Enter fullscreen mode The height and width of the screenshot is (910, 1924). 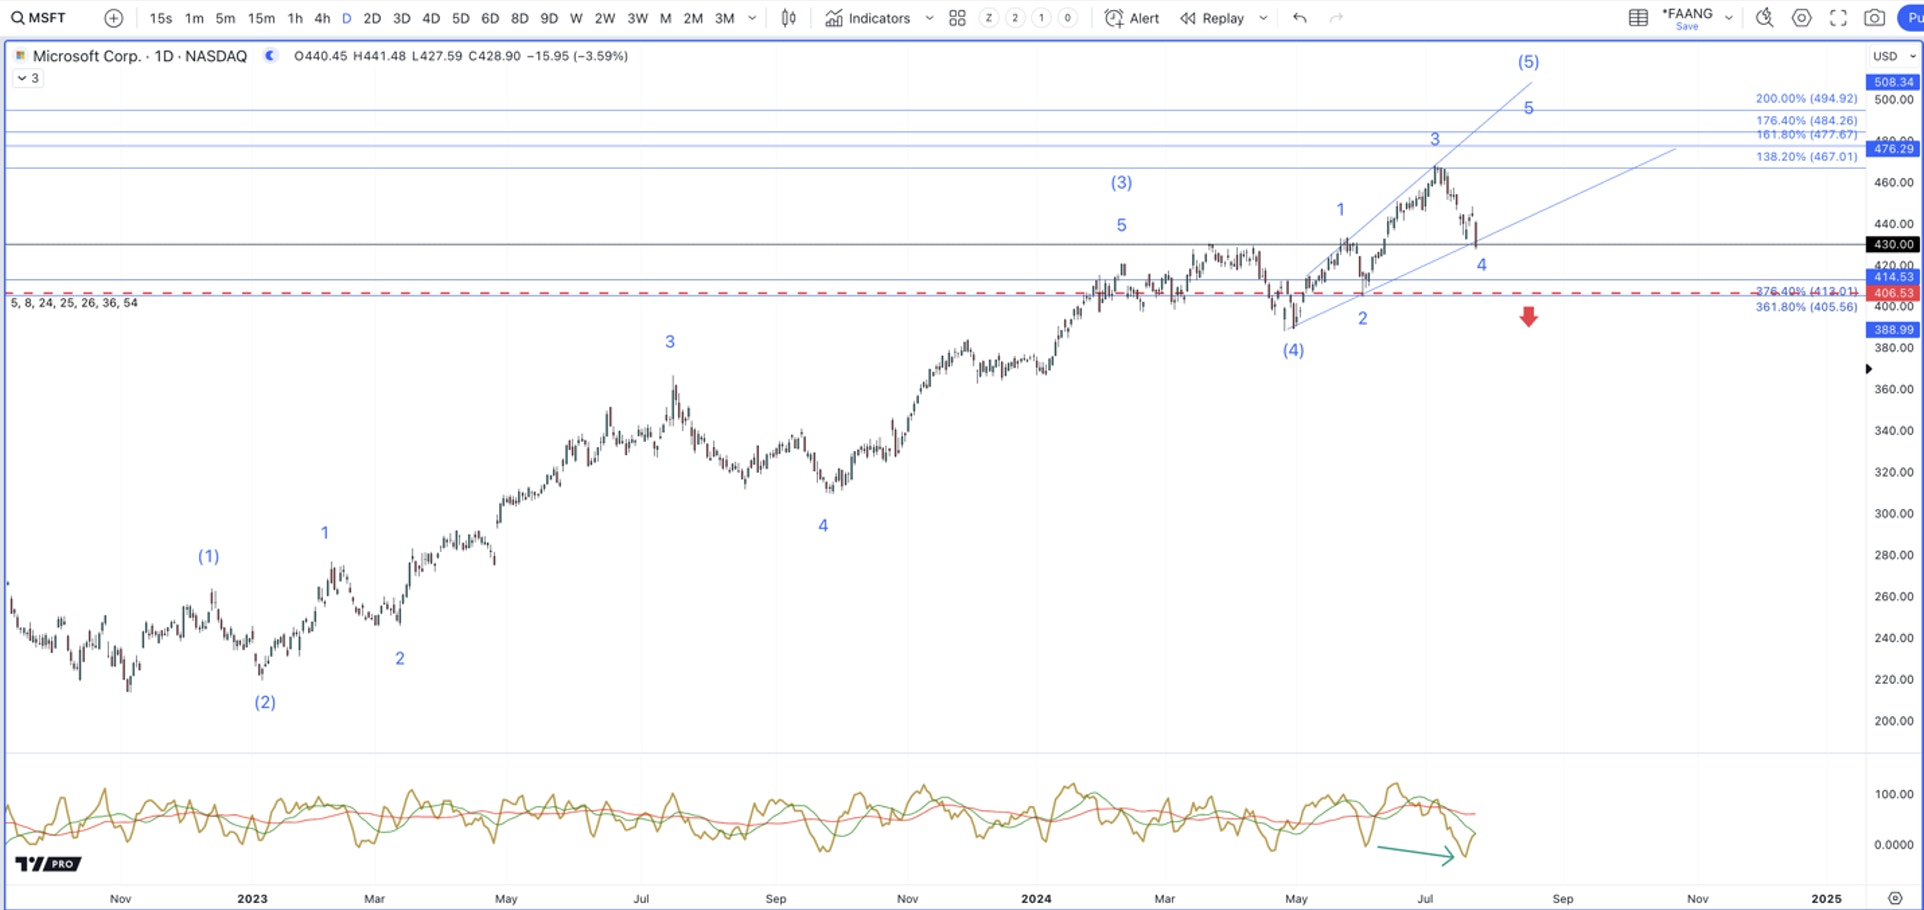[1838, 18]
